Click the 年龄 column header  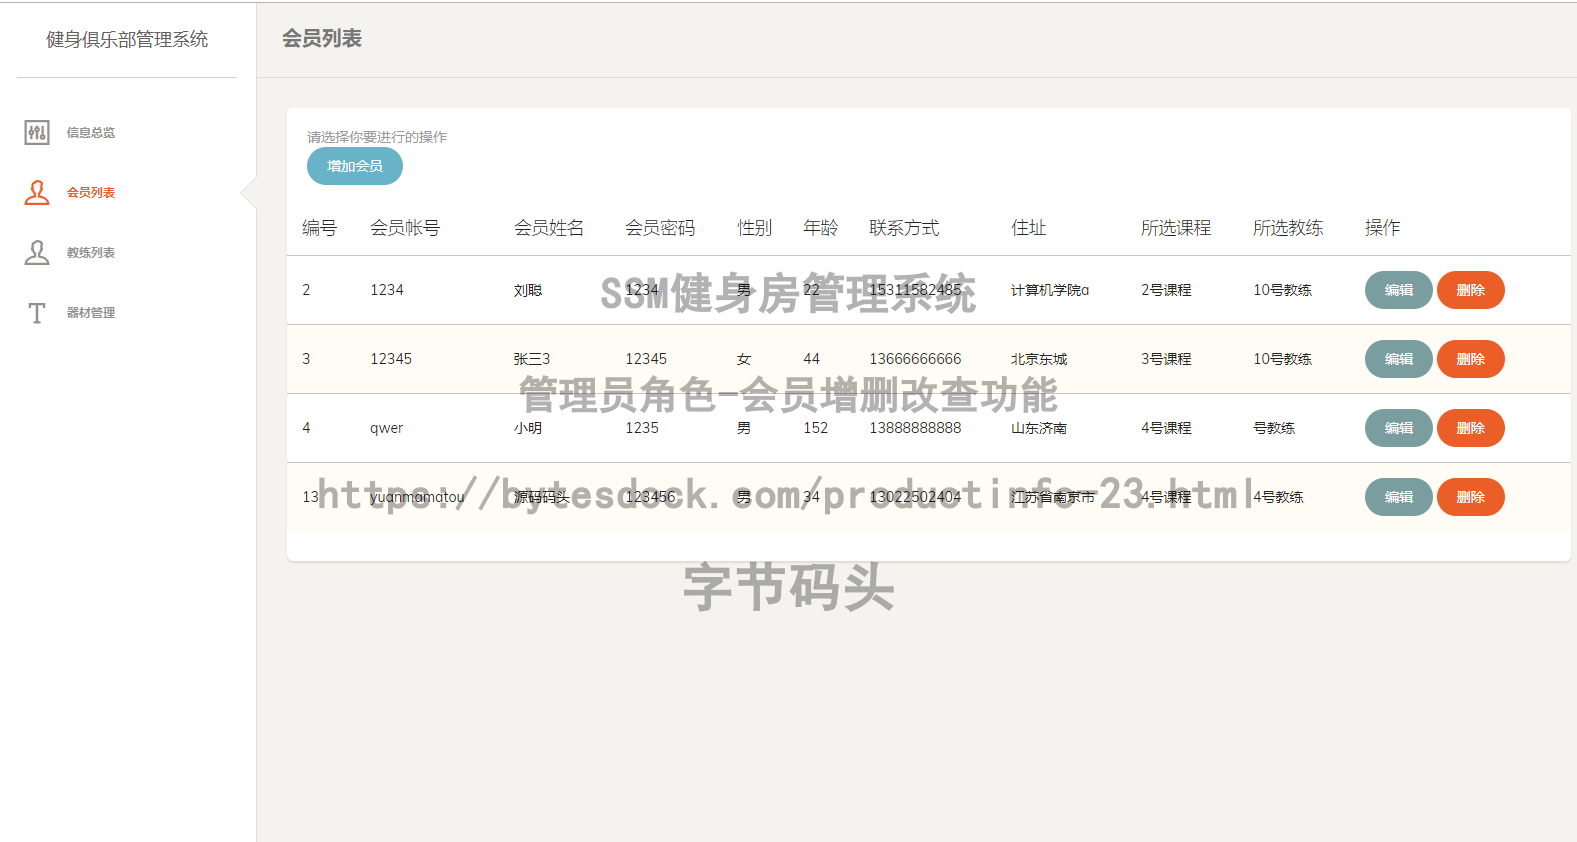pyautogui.click(x=821, y=228)
